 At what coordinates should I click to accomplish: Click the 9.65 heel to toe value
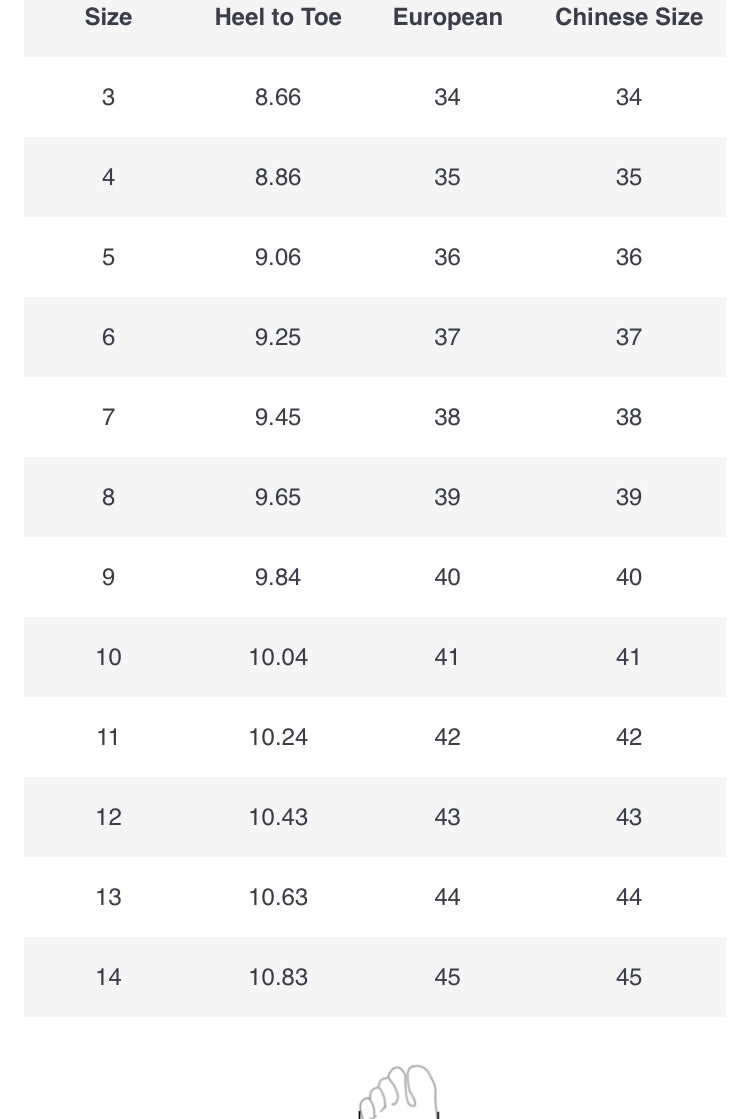tap(278, 497)
